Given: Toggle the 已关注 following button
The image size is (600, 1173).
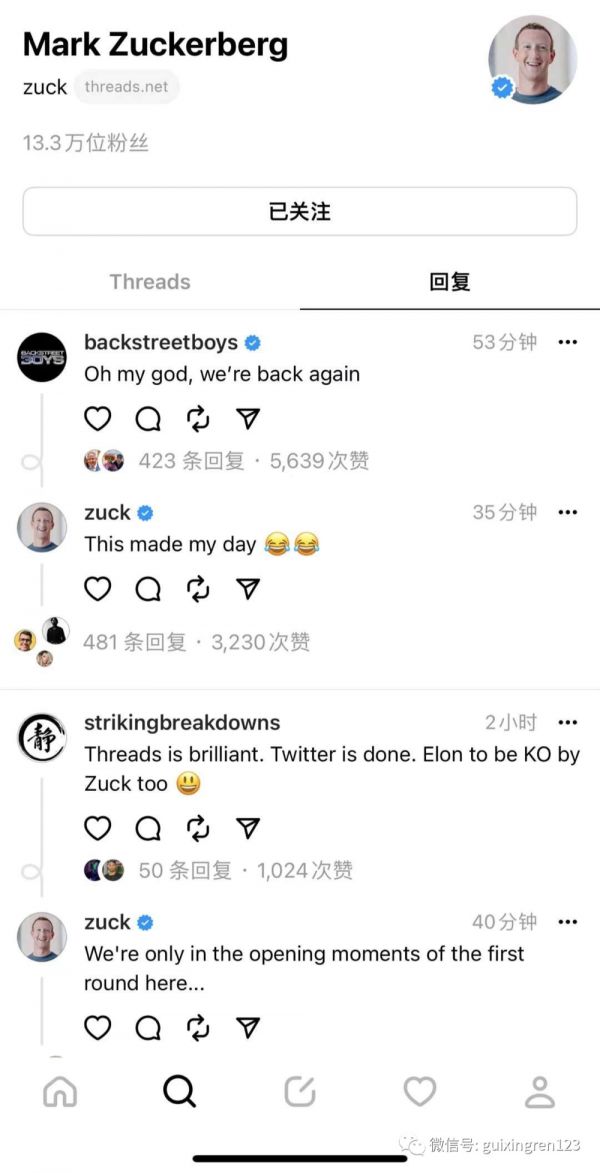Looking at the screenshot, I should [300, 212].
